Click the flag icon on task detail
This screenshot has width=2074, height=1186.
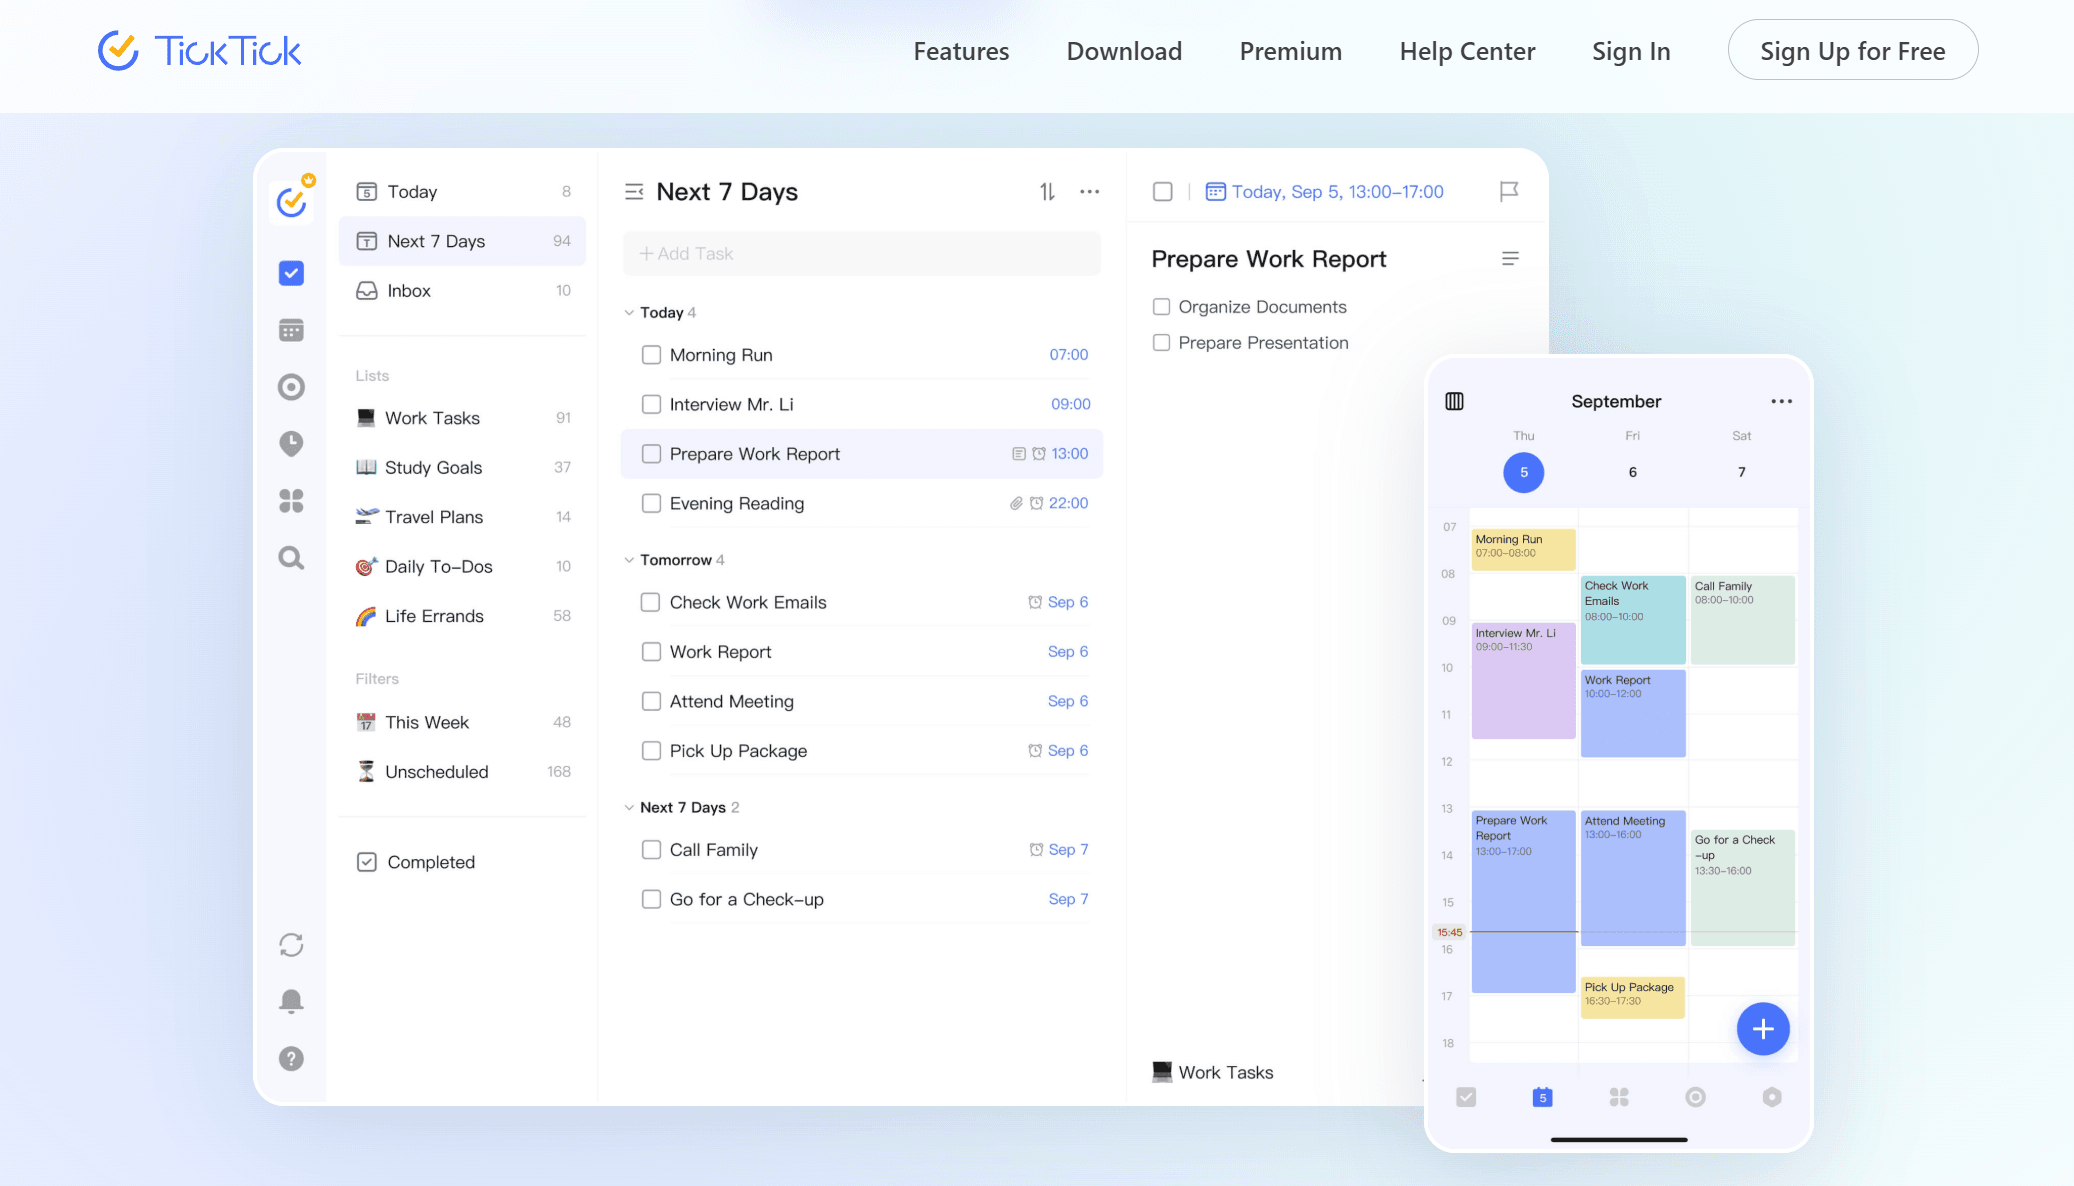[x=1508, y=192]
